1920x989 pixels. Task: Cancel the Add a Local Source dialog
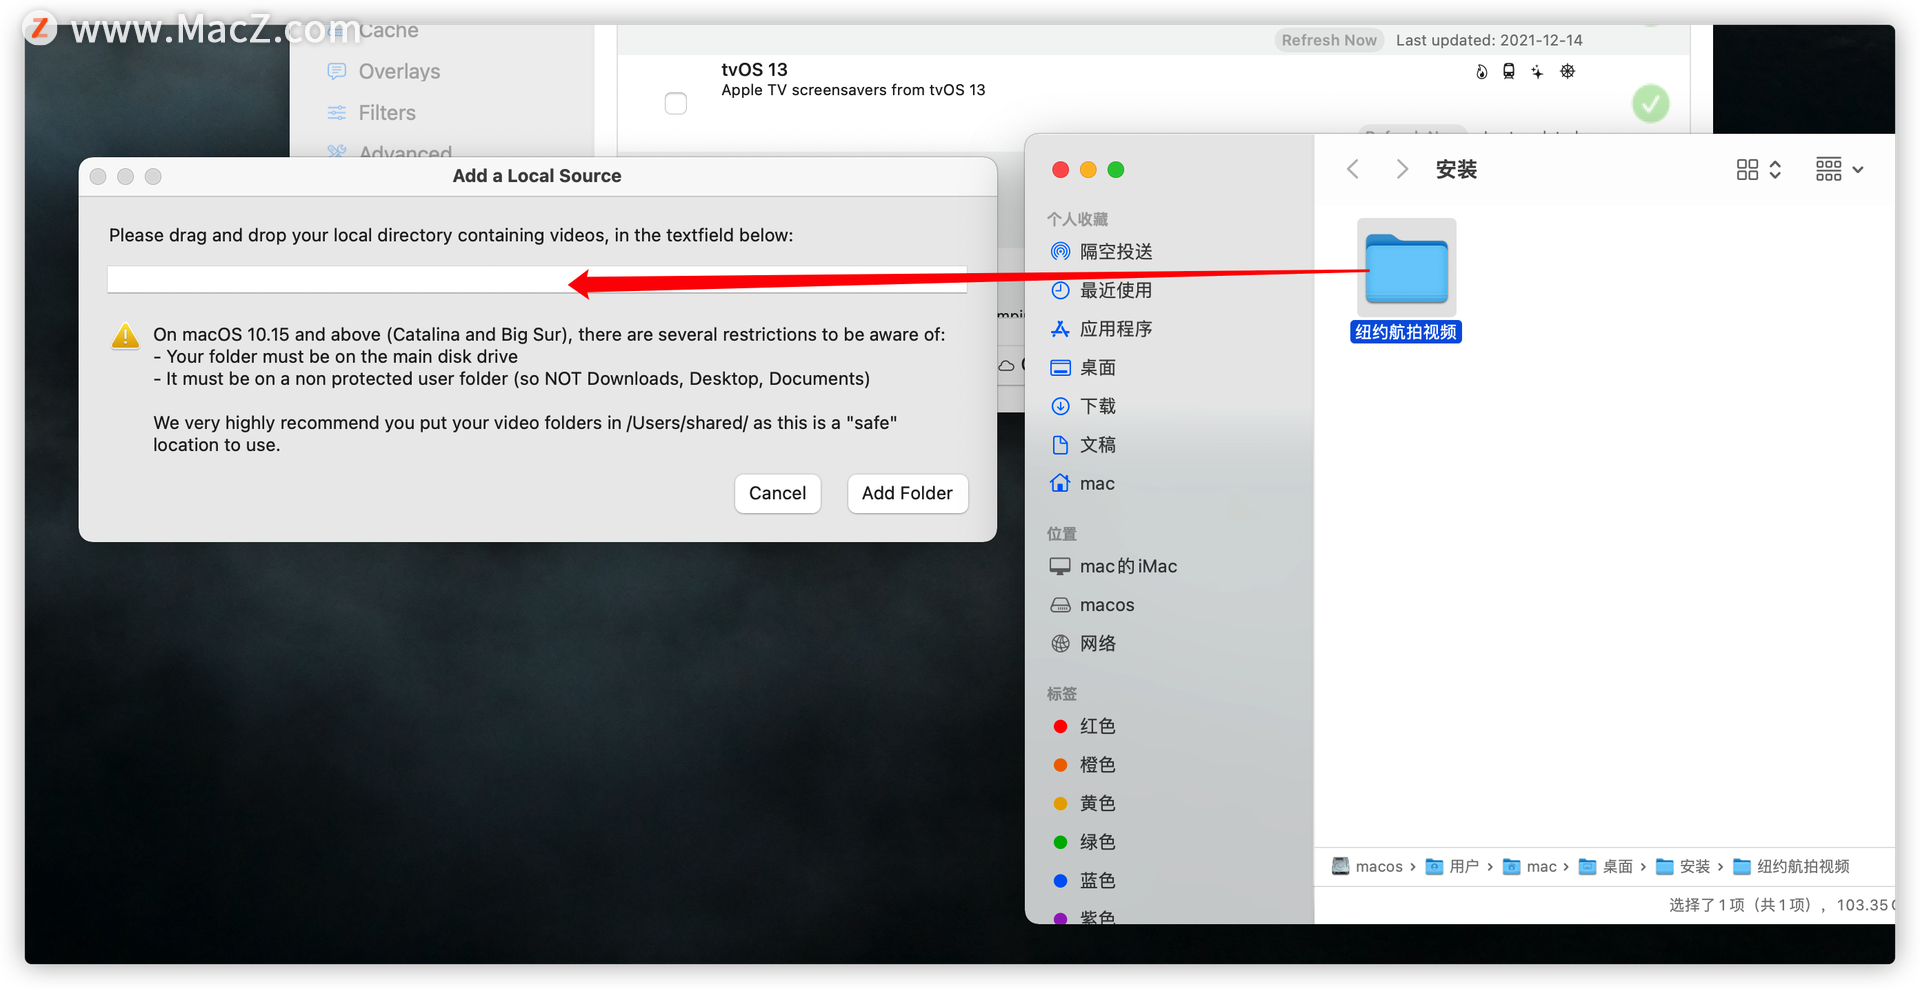pyautogui.click(x=777, y=493)
